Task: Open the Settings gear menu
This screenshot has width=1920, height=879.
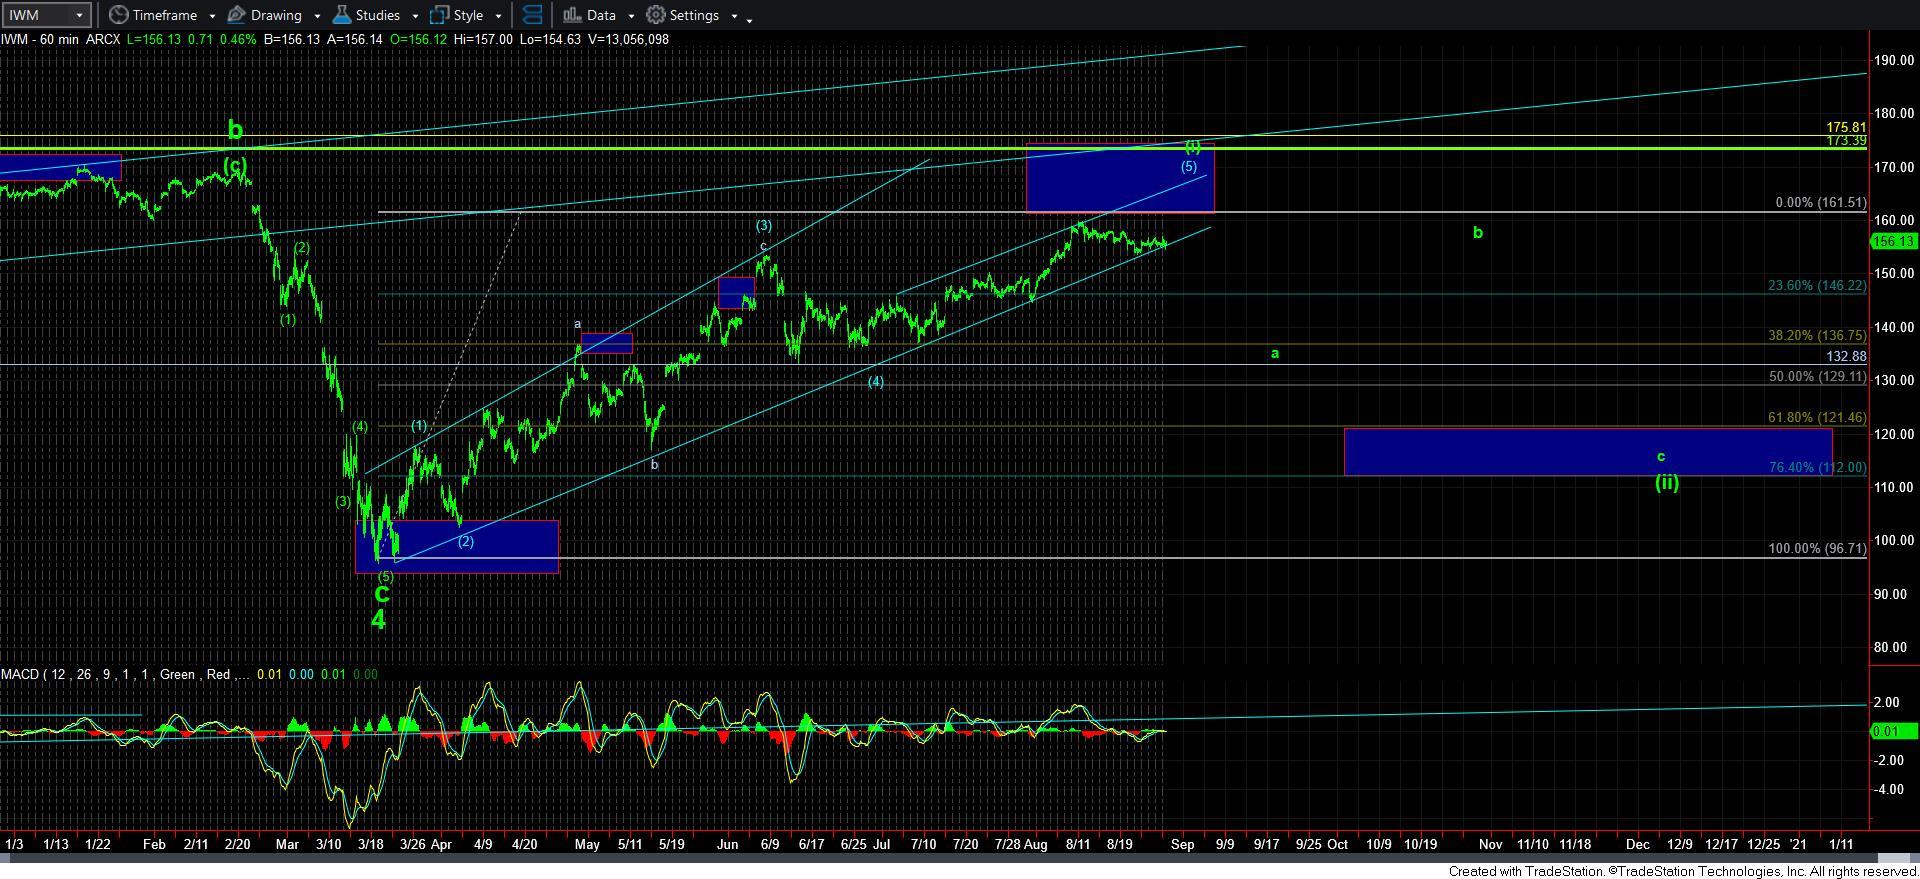Action: click(x=683, y=15)
